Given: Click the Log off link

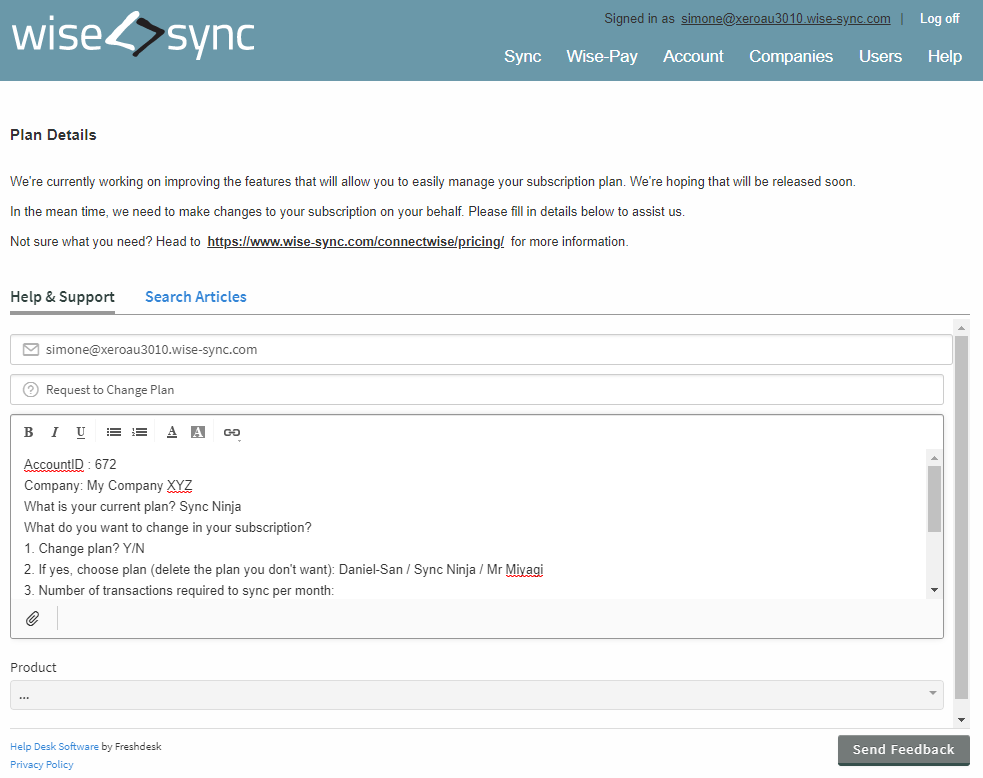Looking at the screenshot, I should point(939,19).
